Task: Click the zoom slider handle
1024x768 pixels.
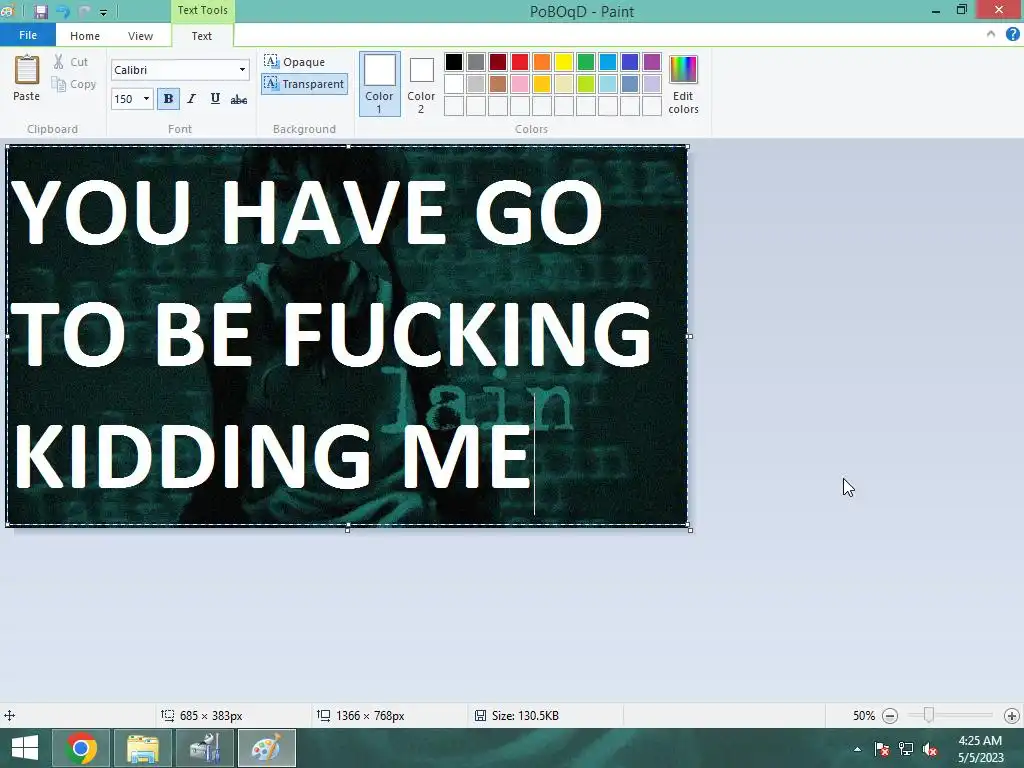Action: tap(928, 716)
